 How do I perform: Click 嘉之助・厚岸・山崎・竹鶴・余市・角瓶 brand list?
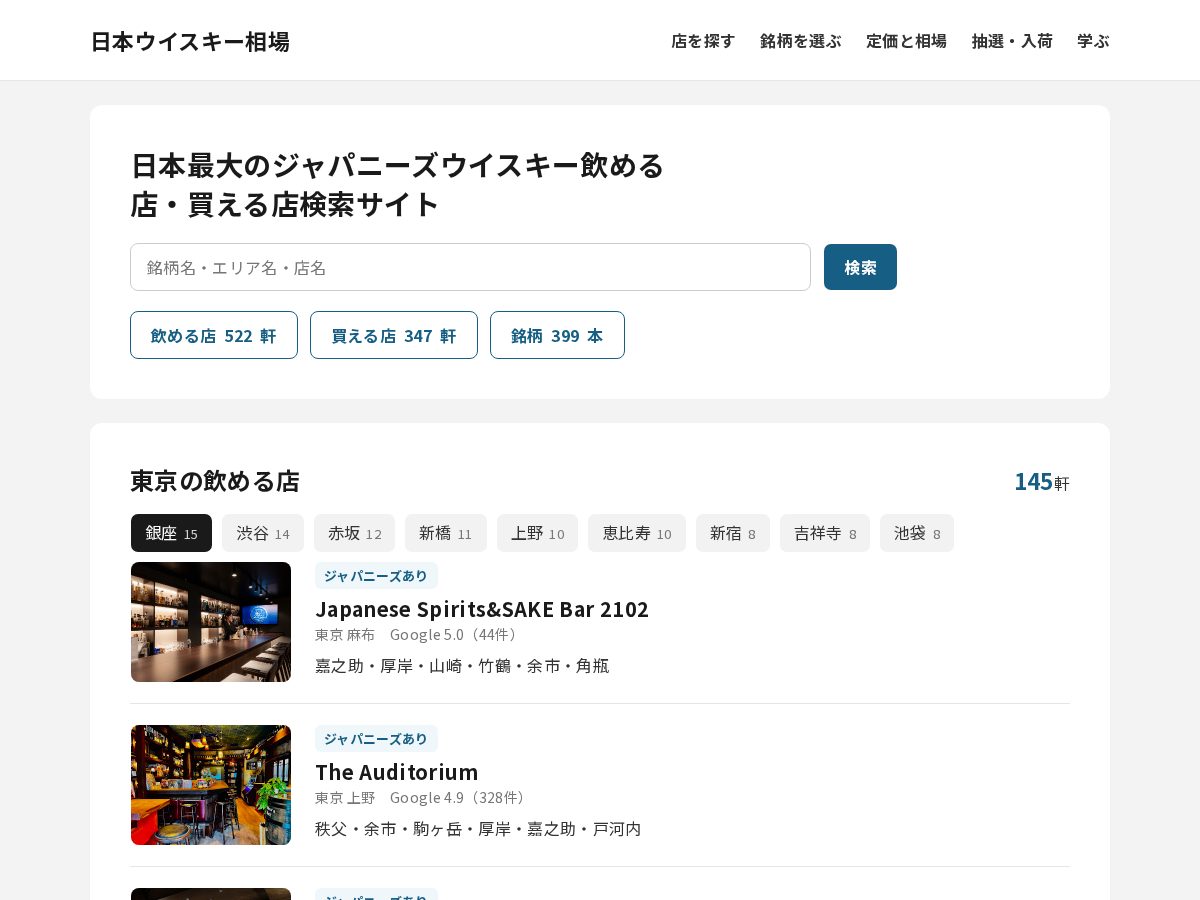click(462, 665)
